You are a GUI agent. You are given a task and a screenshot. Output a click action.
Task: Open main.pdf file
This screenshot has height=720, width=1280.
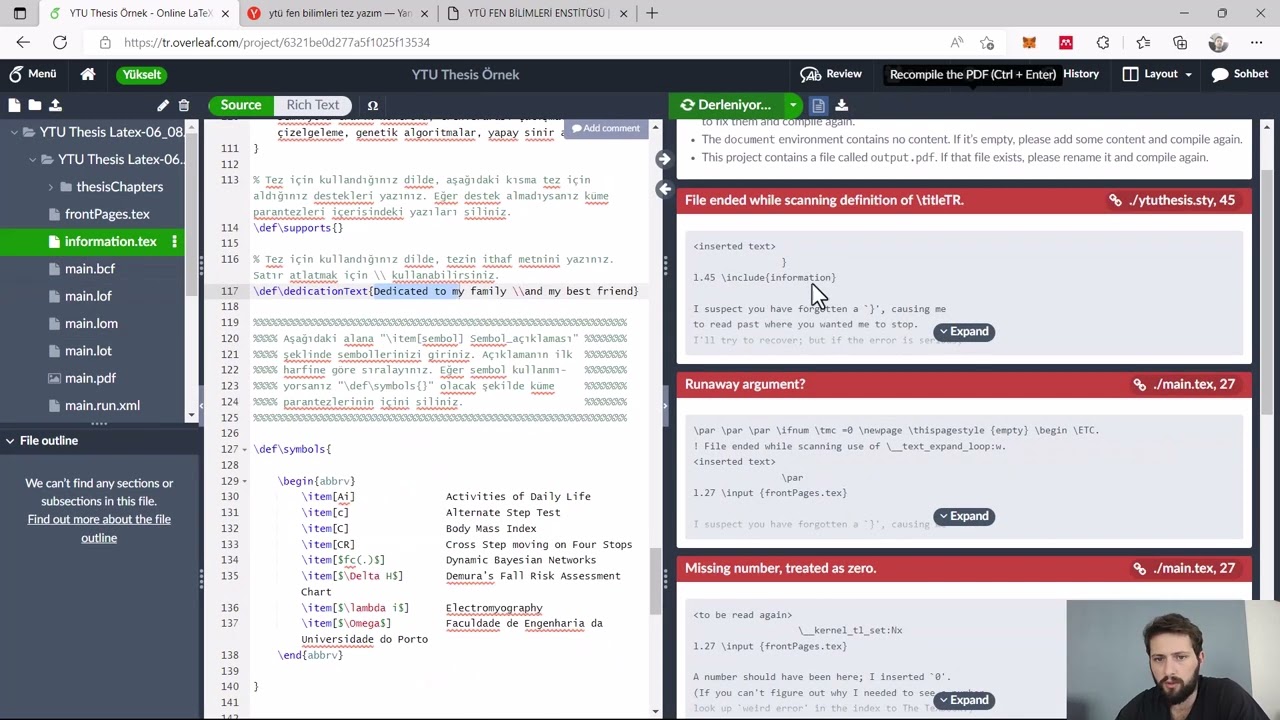coord(90,378)
